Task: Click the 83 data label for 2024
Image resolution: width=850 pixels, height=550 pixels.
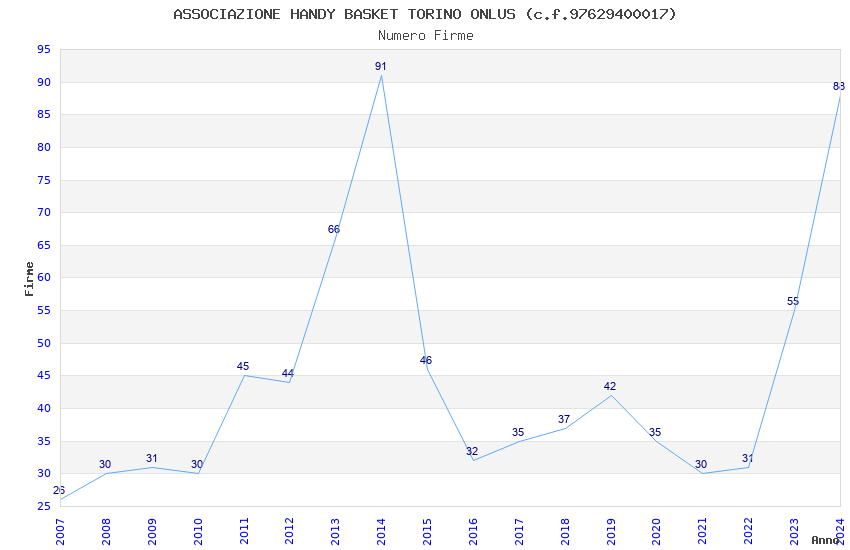Action: (839, 86)
